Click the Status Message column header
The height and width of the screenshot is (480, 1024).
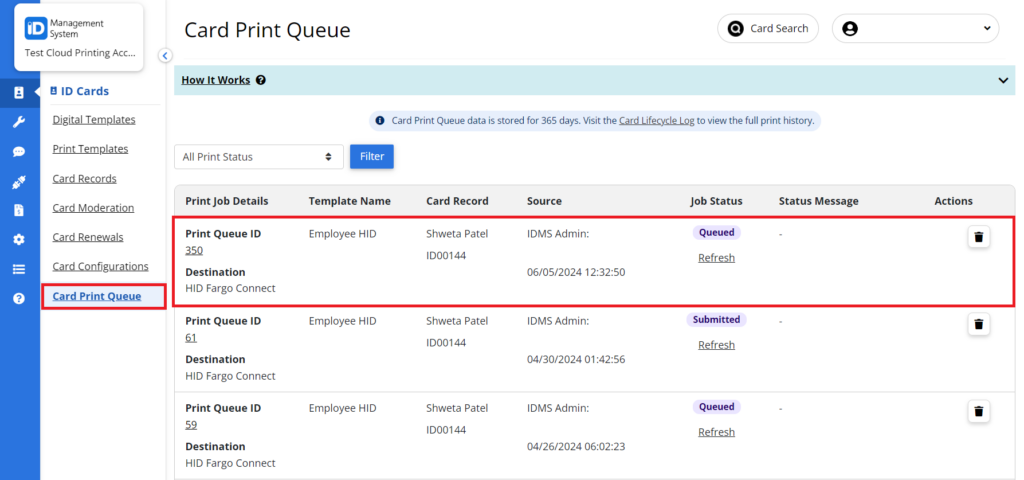pos(818,201)
